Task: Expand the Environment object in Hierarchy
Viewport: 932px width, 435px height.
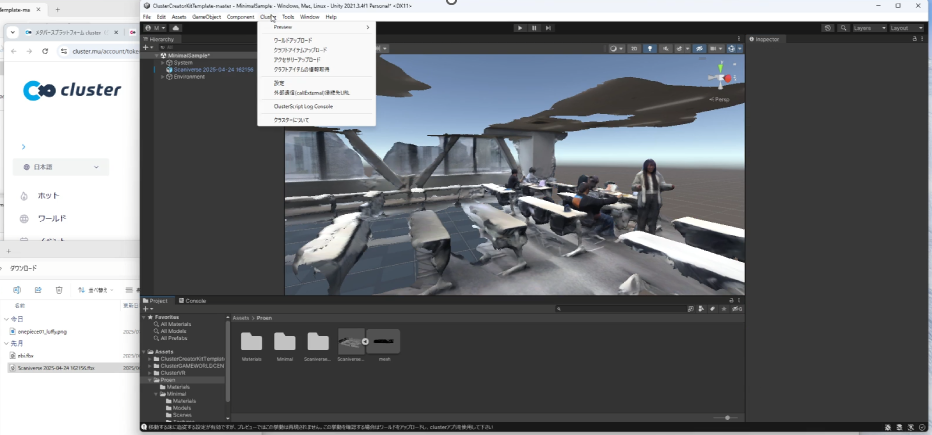Action: (162, 76)
